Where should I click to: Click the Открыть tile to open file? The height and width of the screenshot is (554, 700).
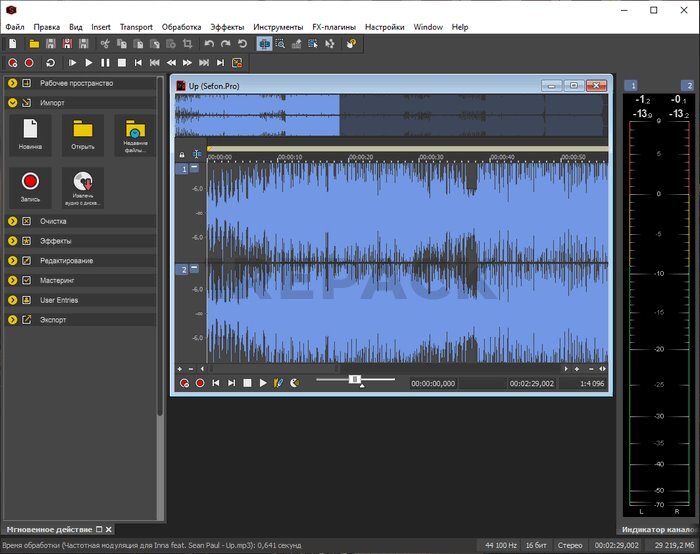(82, 133)
